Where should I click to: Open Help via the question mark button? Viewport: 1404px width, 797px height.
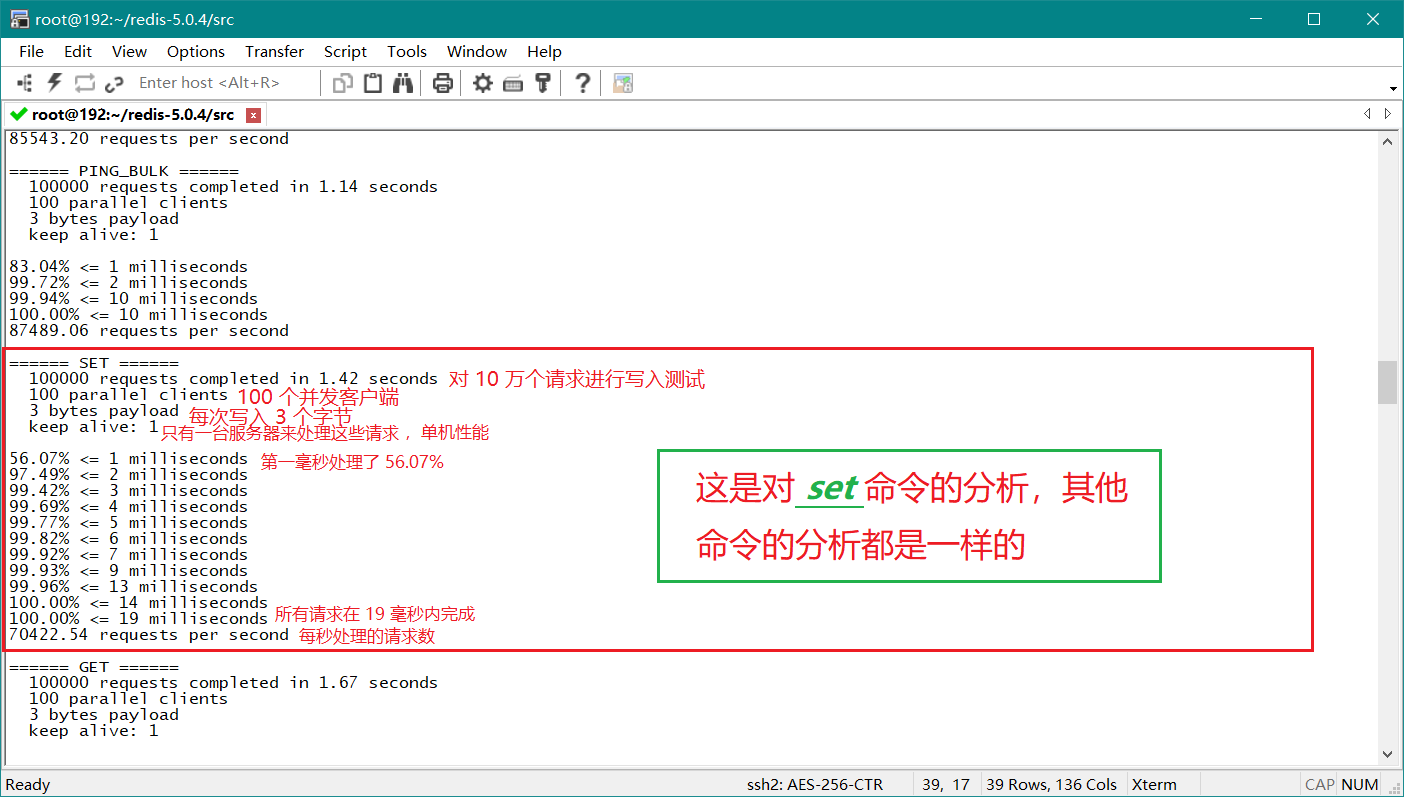582,83
